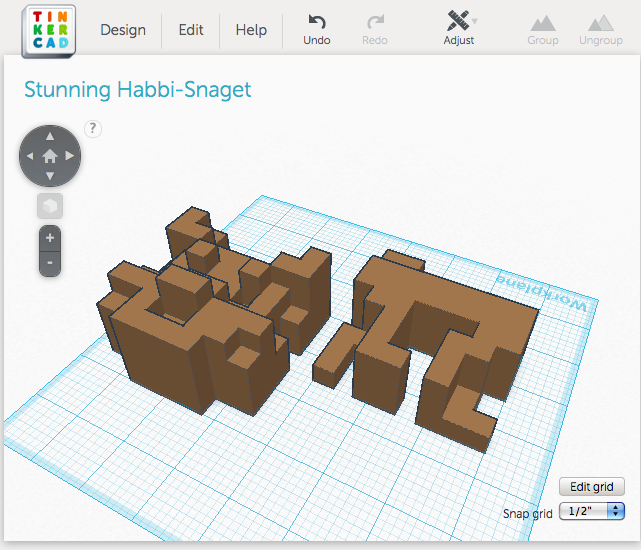Screen dimensions: 641x550
Task: Zoom in with the plus button
Action: 50,238
